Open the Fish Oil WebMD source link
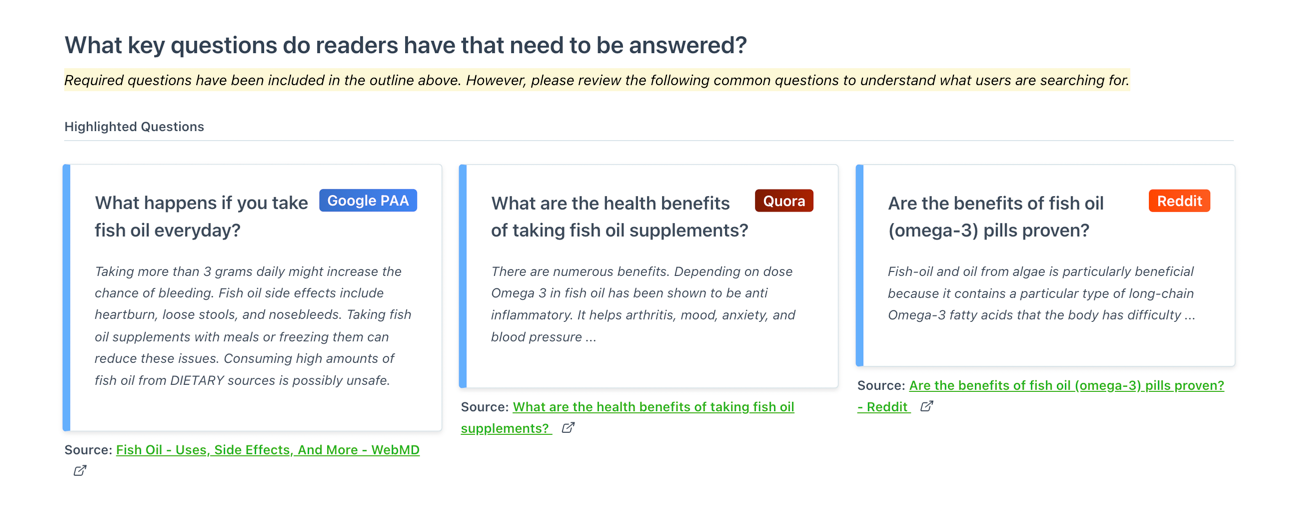The image size is (1297, 511). 268,450
